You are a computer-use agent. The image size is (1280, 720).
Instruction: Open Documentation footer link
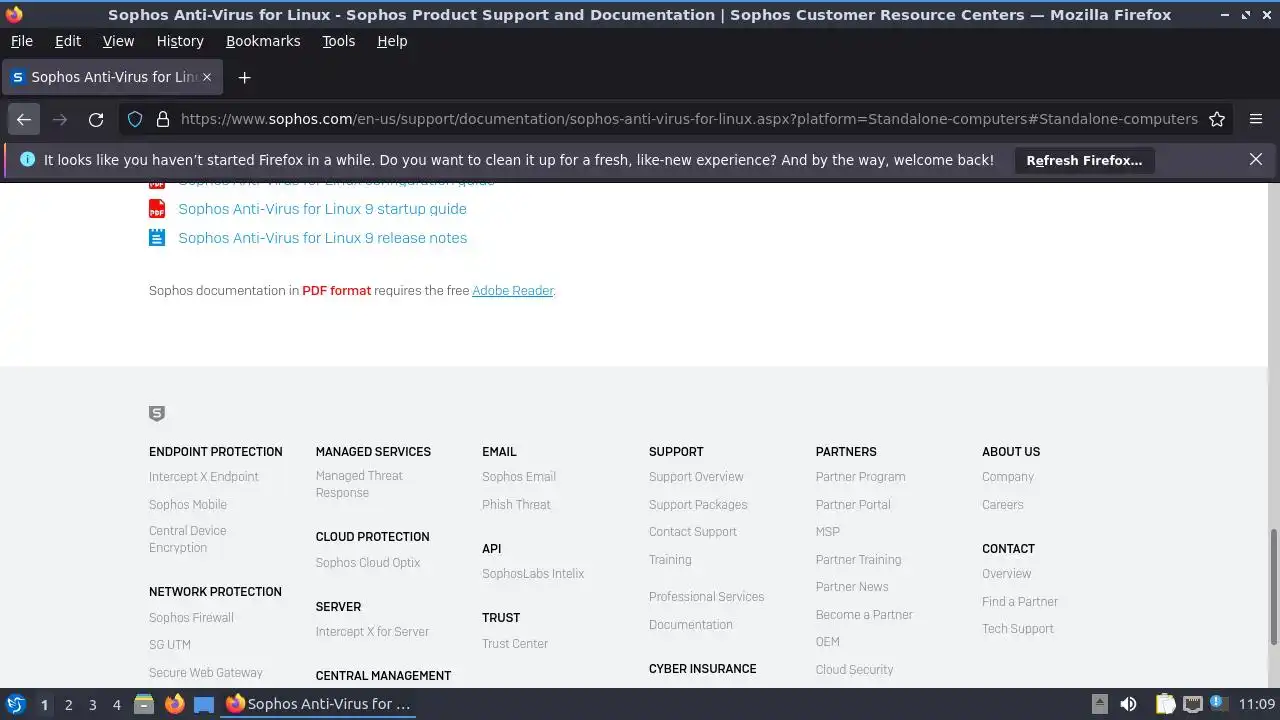pyautogui.click(x=691, y=625)
